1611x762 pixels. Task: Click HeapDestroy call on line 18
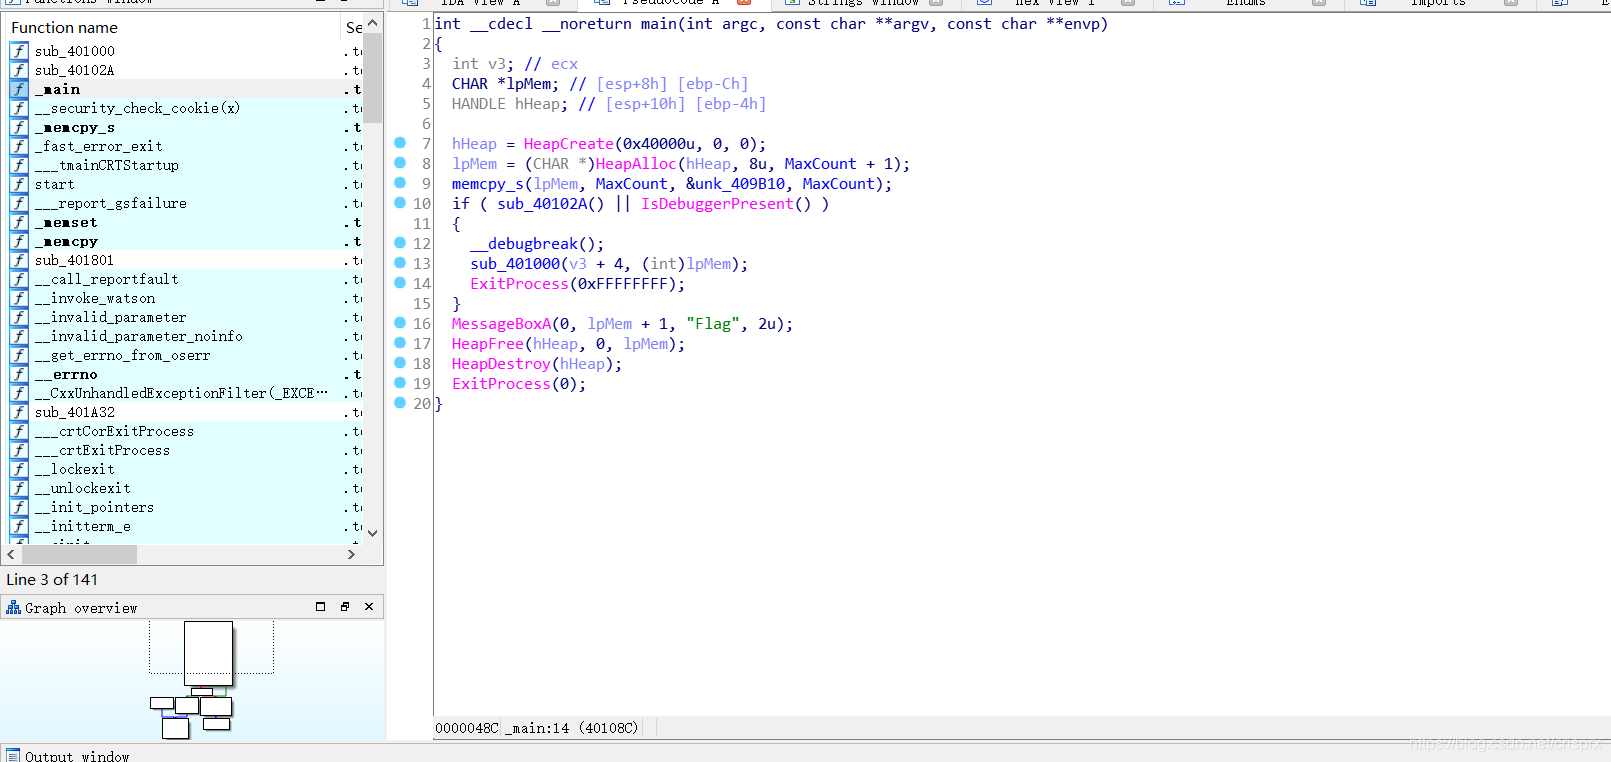501,364
